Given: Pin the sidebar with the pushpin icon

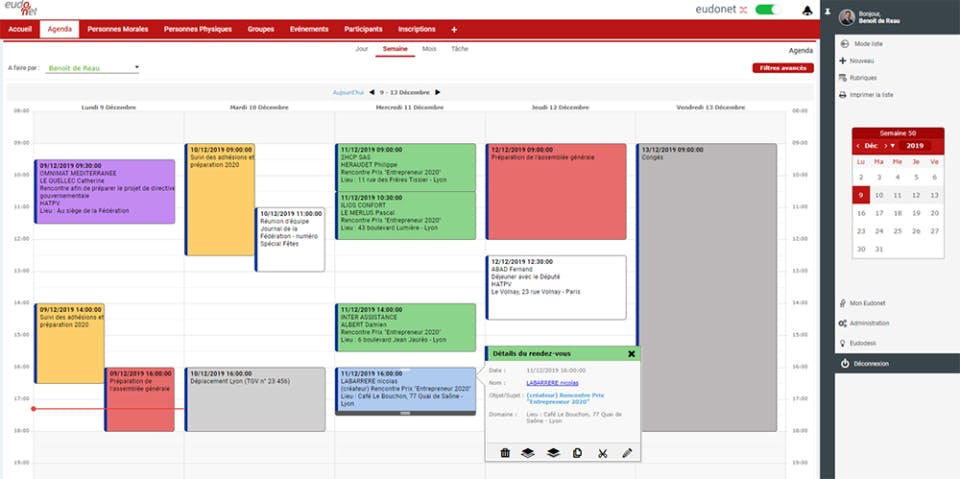Looking at the screenshot, I should click(828, 12).
